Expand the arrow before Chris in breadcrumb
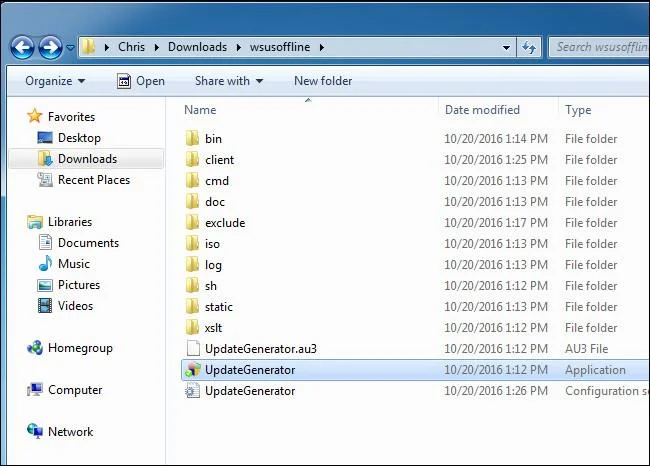Viewport: 650px width, 466px height. coord(107,47)
